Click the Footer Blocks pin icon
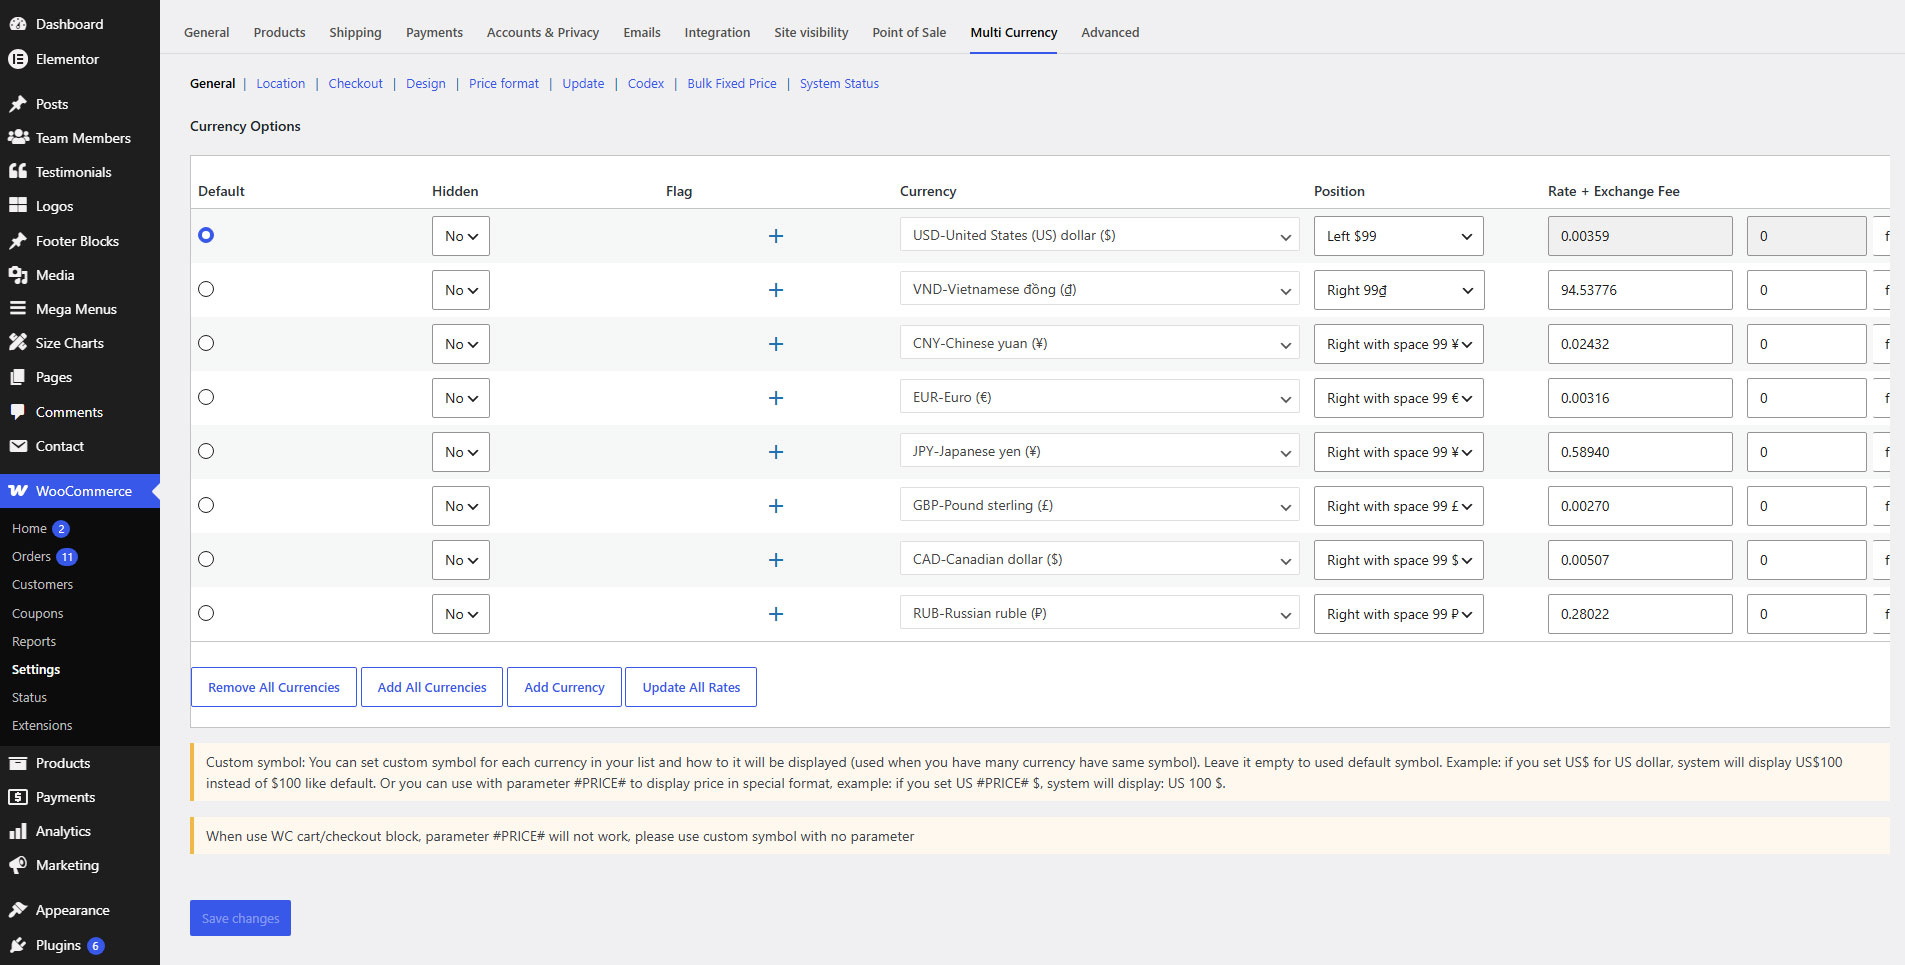The height and width of the screenshot is (965, 1905). (x=18, y=241)
